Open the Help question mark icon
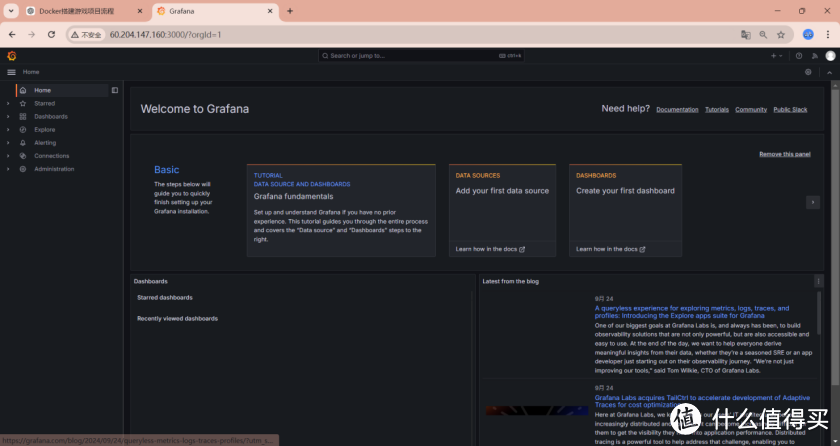This screenshot has width=840, height=446. 798,56
